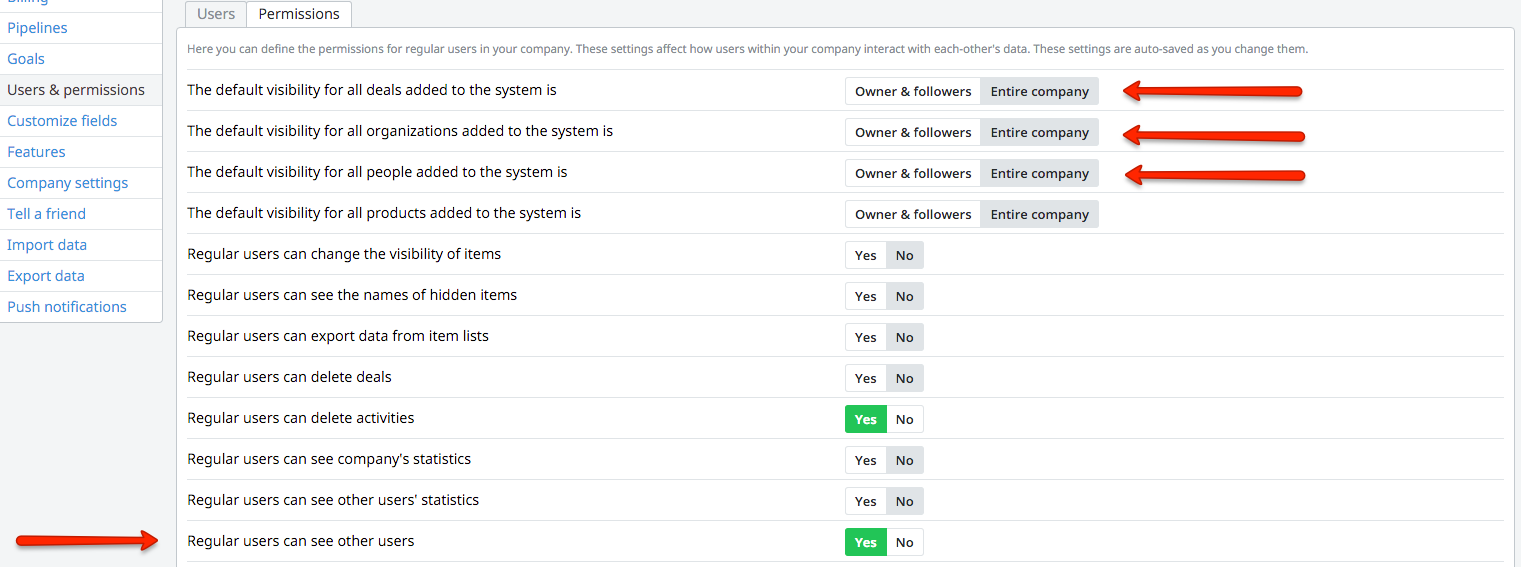This screenshot has width=1521, height=567.
Task: Set organizations visibility to Entire company
Action: pyautogui.click(x=1040, y=132)
